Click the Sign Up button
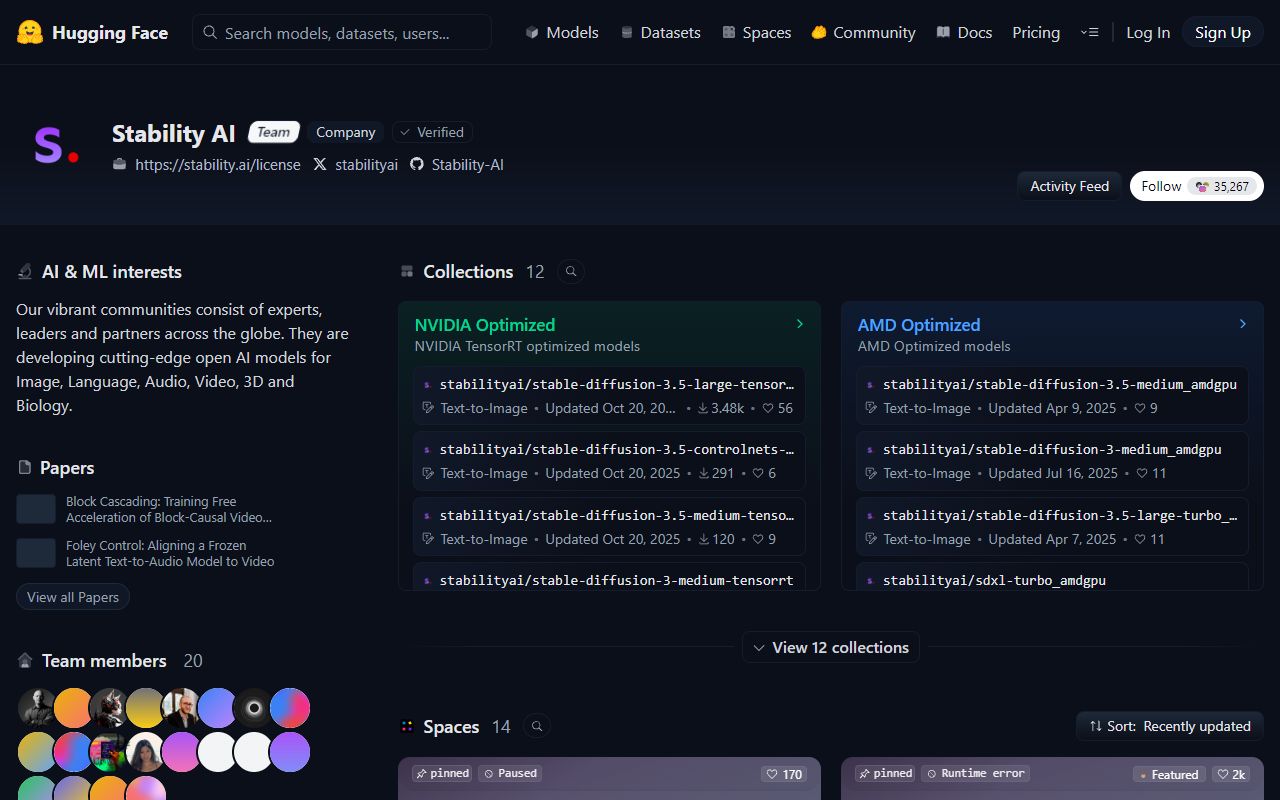Screen dimensions: 1280x800 coord(1222,31)
